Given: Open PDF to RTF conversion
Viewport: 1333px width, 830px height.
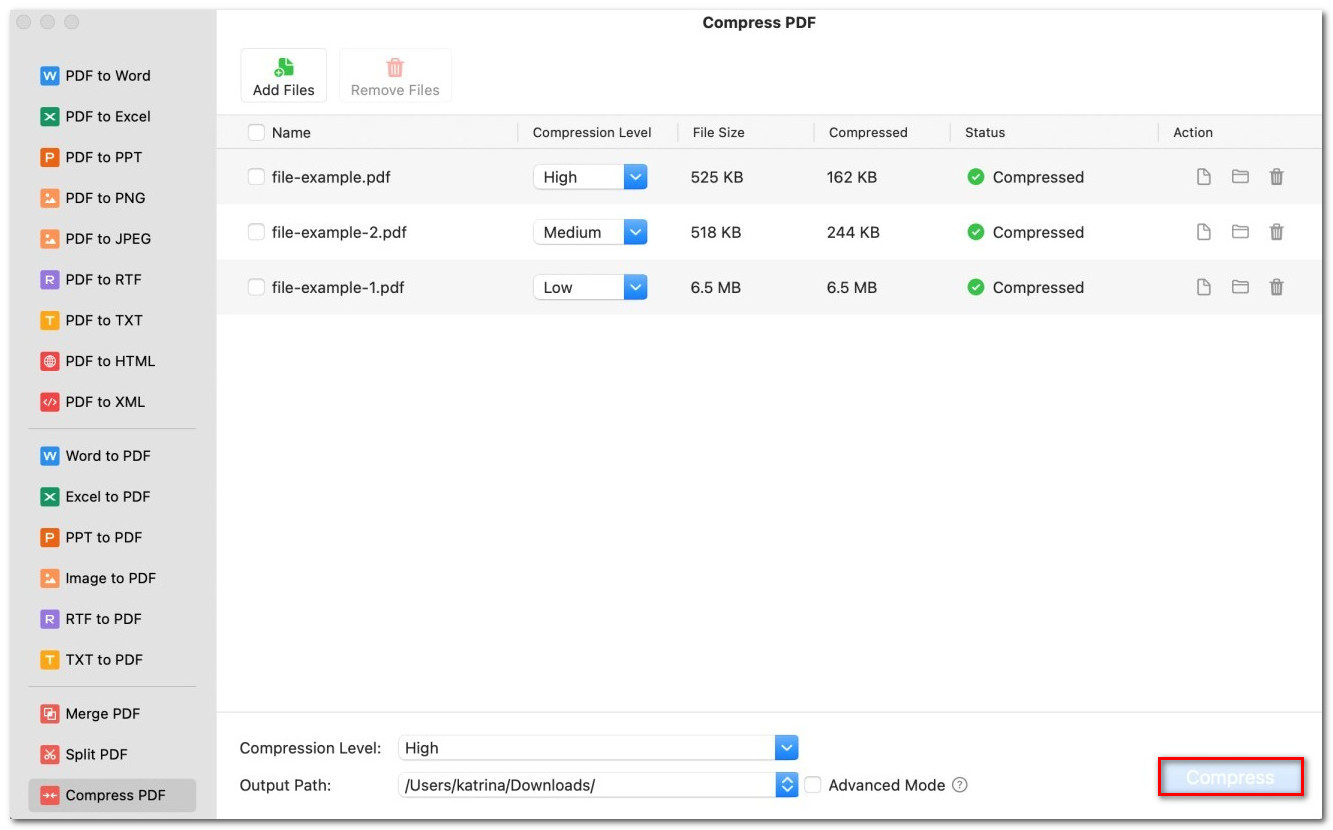Looking at the screenshot, I should (91, 280).
